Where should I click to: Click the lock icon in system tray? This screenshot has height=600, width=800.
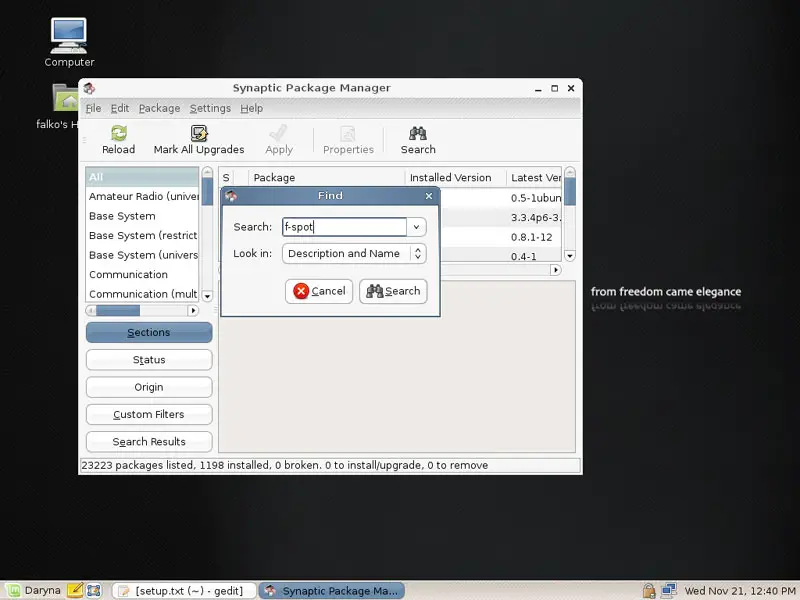648,590
